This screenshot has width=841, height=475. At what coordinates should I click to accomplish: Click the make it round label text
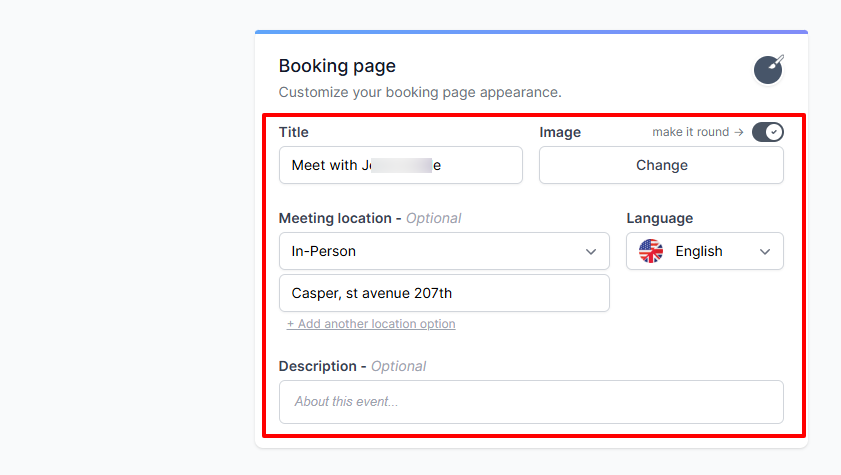tap(691, 132)
